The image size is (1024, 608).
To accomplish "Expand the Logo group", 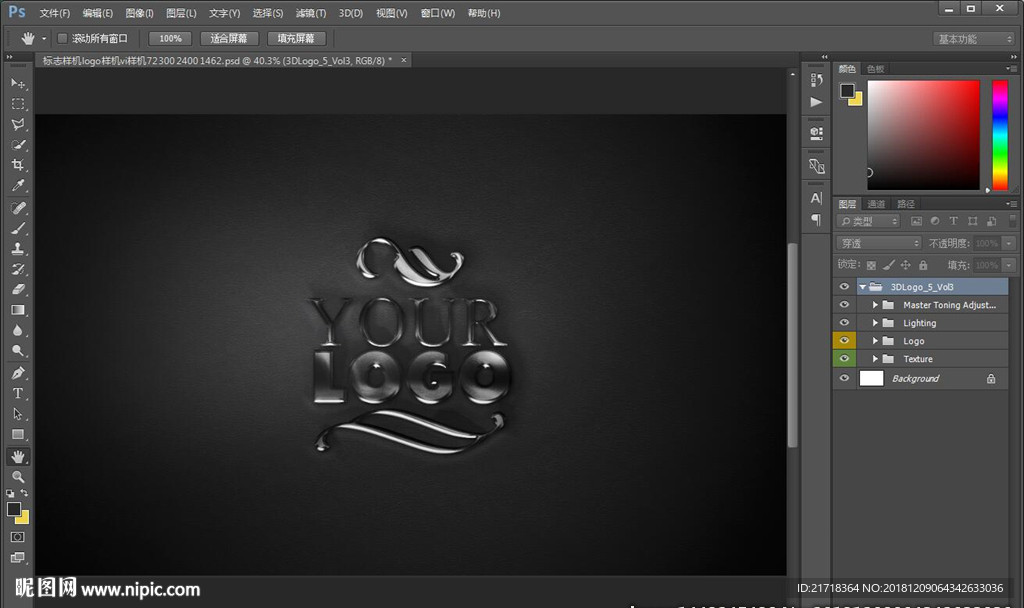I will (x=875, y=341).
